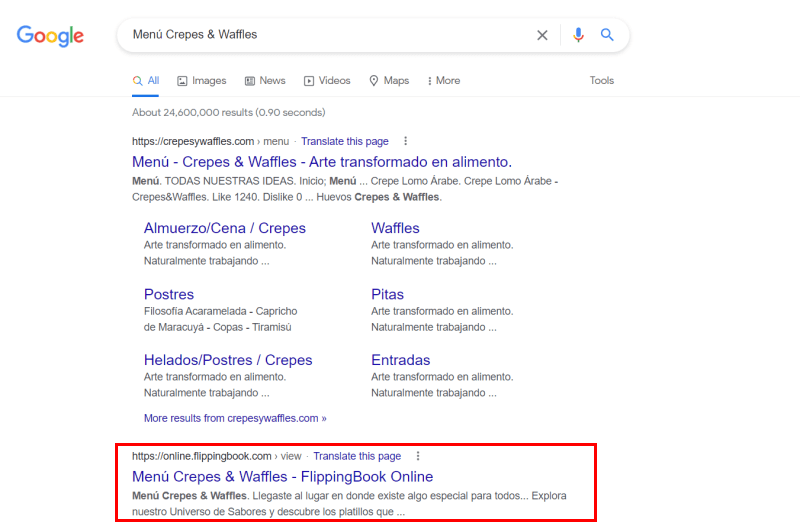This screenshot has width=800, height=523.
Task: Click the Llegaste al lugar snippet text
Action: pos(349,504)
